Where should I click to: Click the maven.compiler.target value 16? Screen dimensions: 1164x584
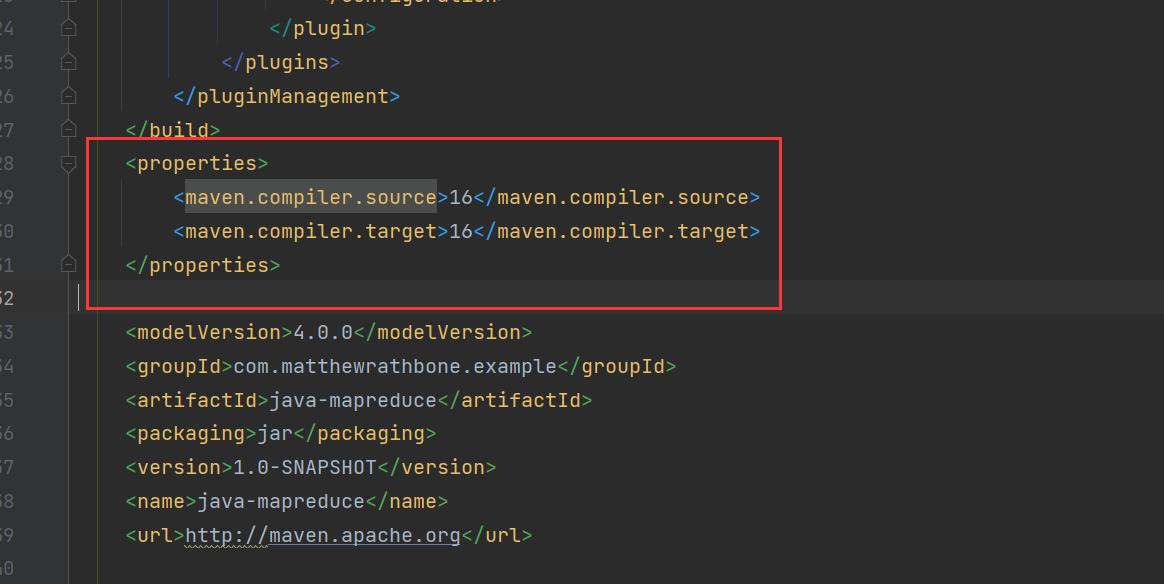coord(460,231)
